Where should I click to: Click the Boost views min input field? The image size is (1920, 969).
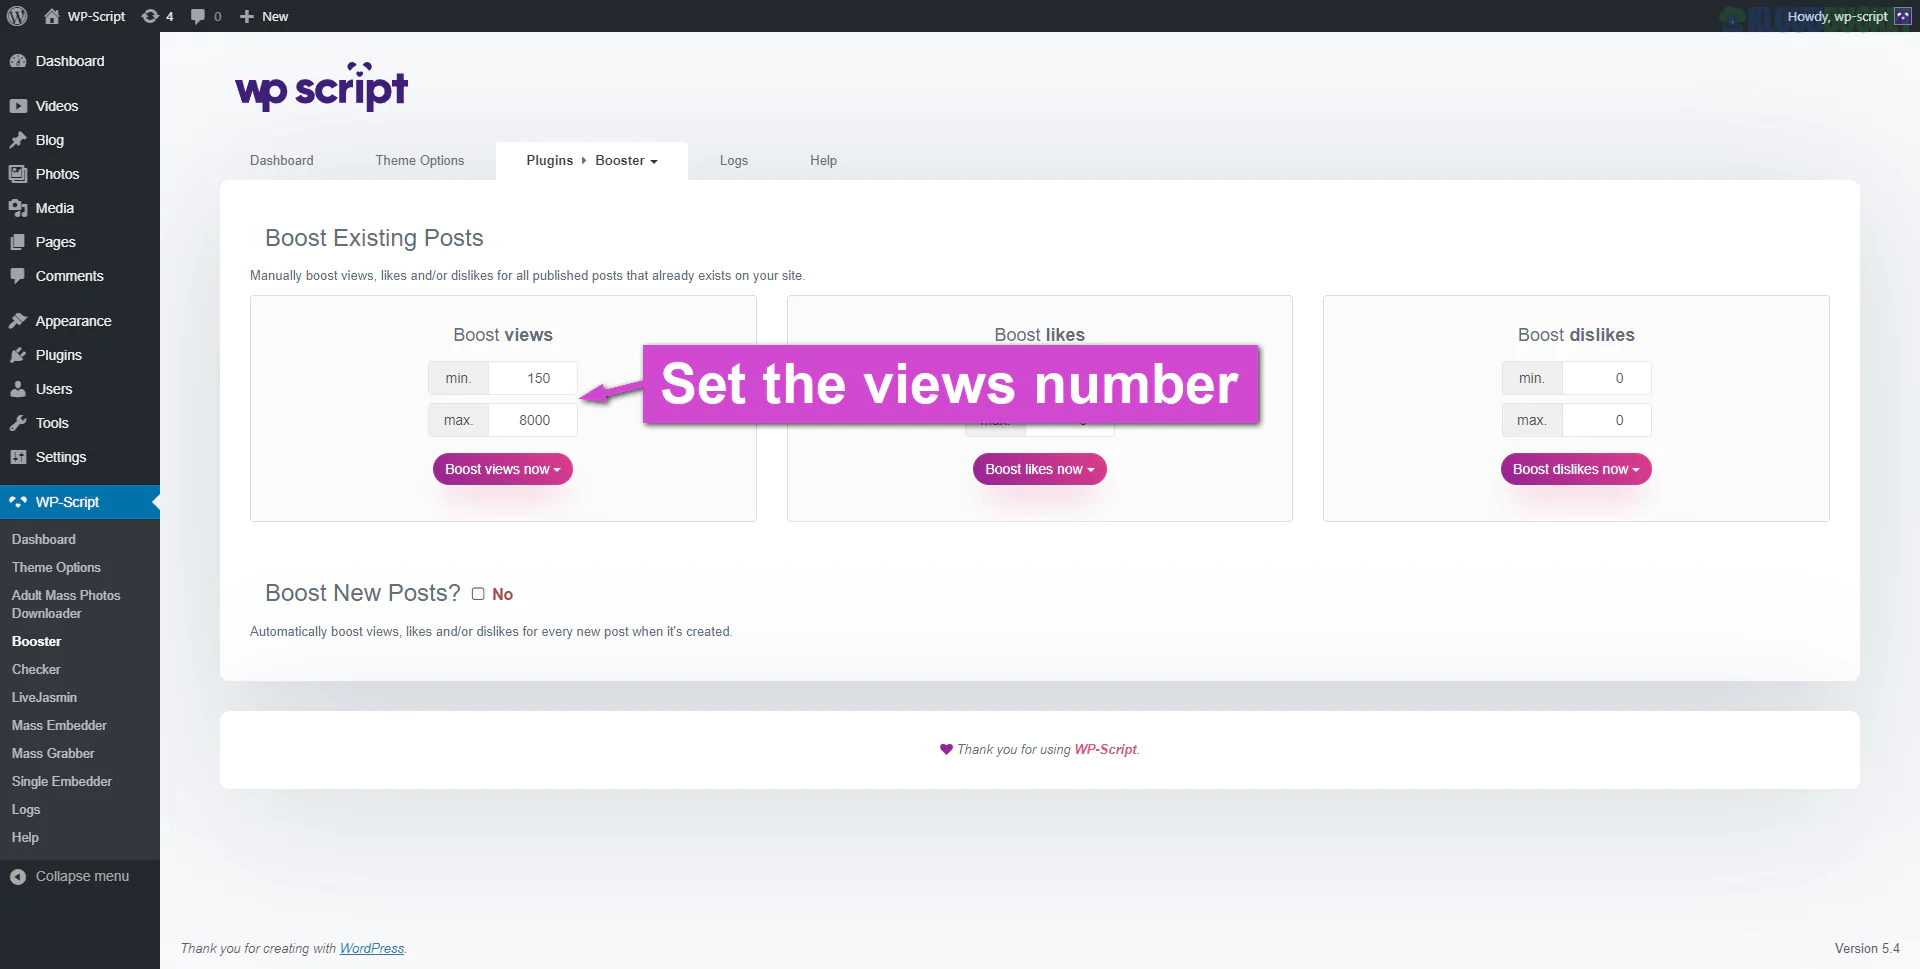pos(533,378)
